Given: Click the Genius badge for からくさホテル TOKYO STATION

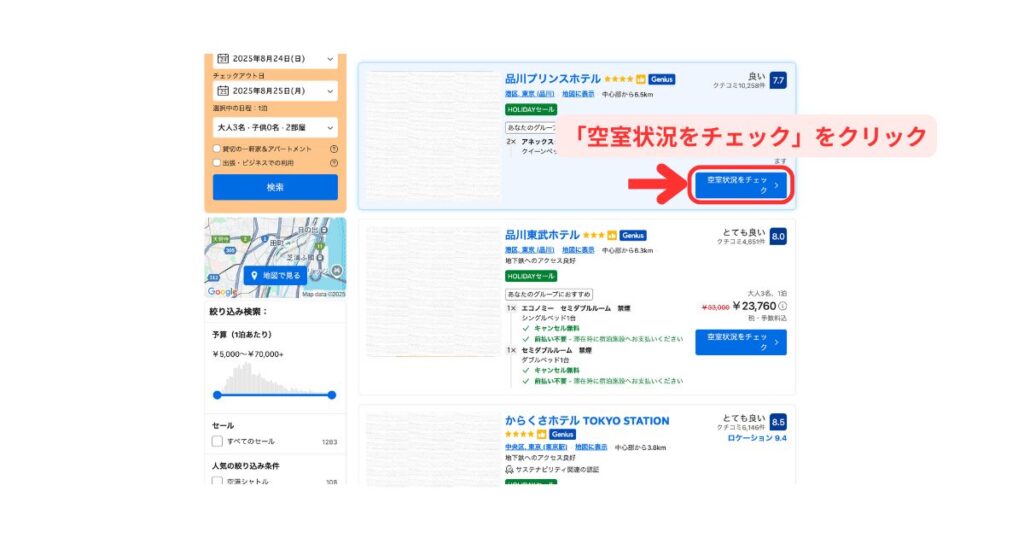Looking at the screenshot, I should click(x=562, y=434).
